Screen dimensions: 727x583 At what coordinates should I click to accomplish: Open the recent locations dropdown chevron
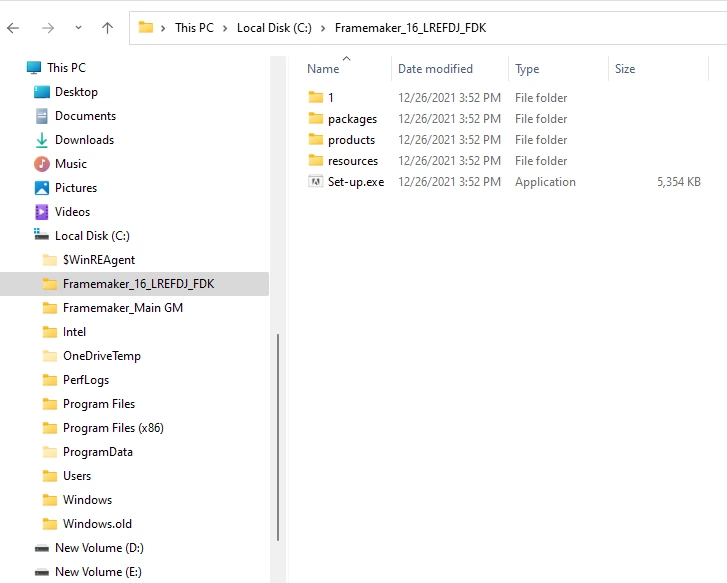pos(78,28)
